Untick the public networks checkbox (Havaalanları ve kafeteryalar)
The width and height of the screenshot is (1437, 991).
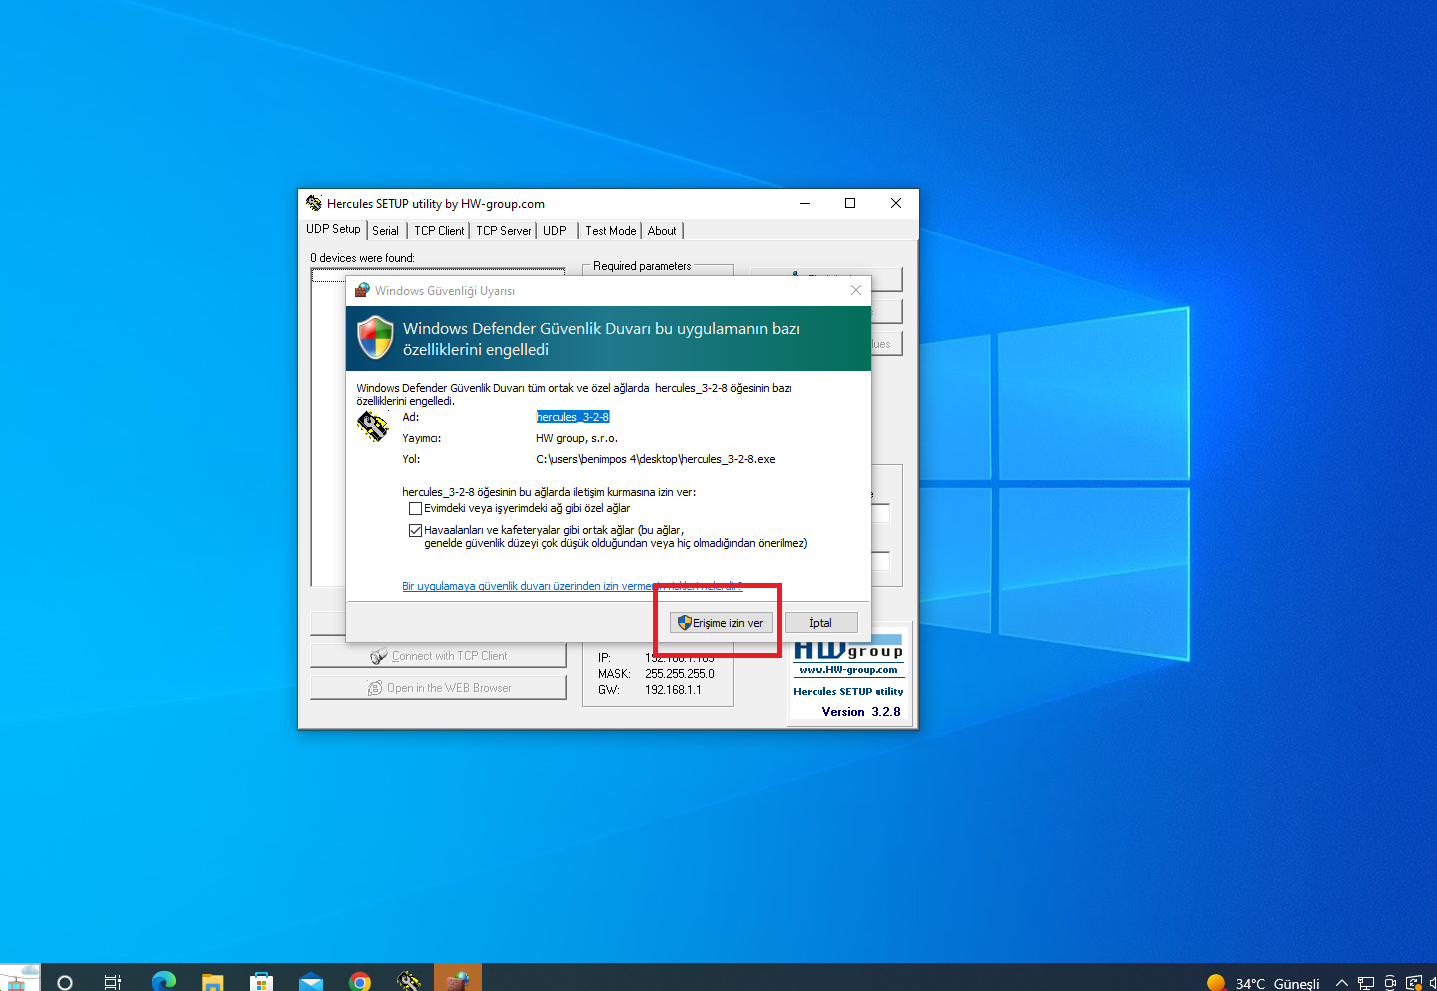pos(415,531)
